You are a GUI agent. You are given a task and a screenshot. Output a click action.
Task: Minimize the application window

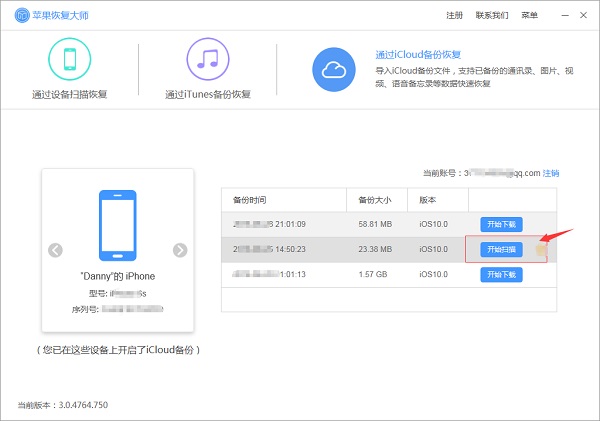click(563, 15)
